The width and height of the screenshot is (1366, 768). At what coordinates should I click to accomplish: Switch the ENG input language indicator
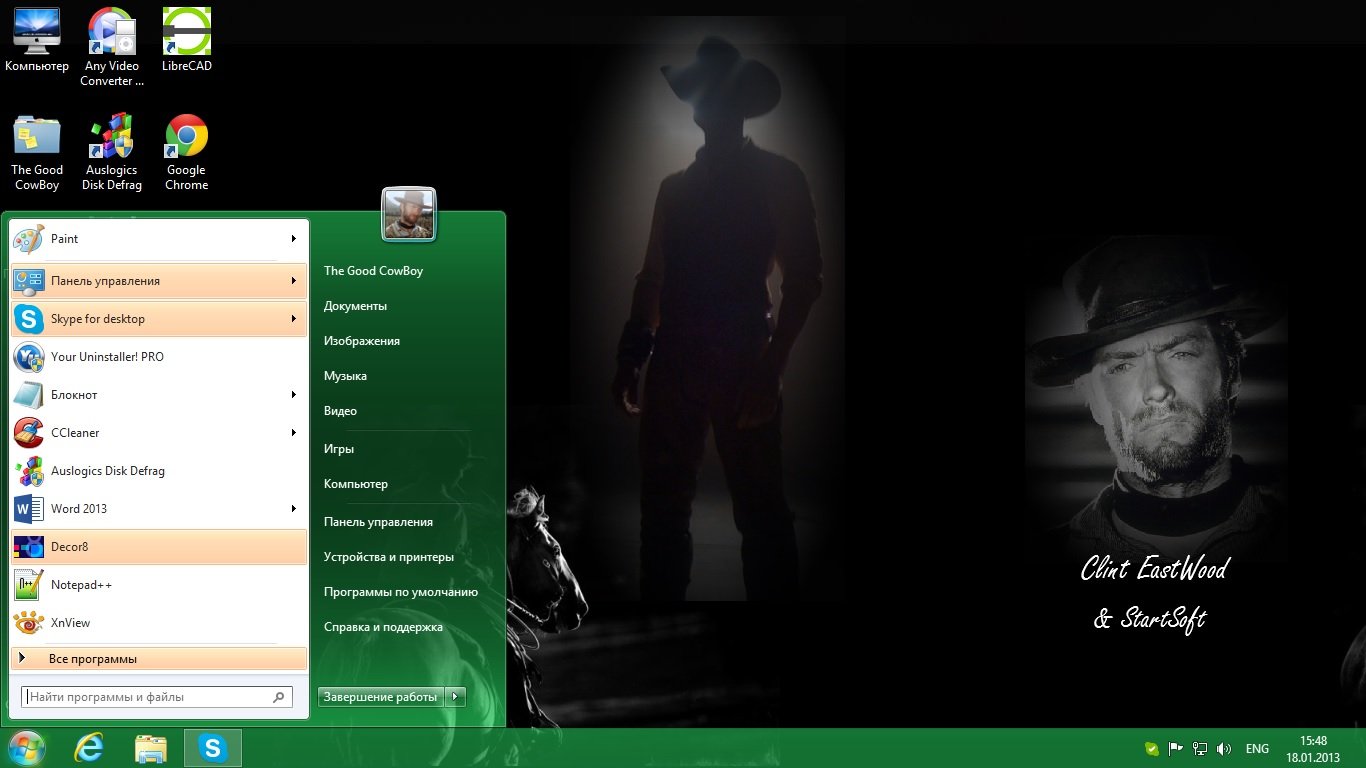click(x=1257, y=749)
